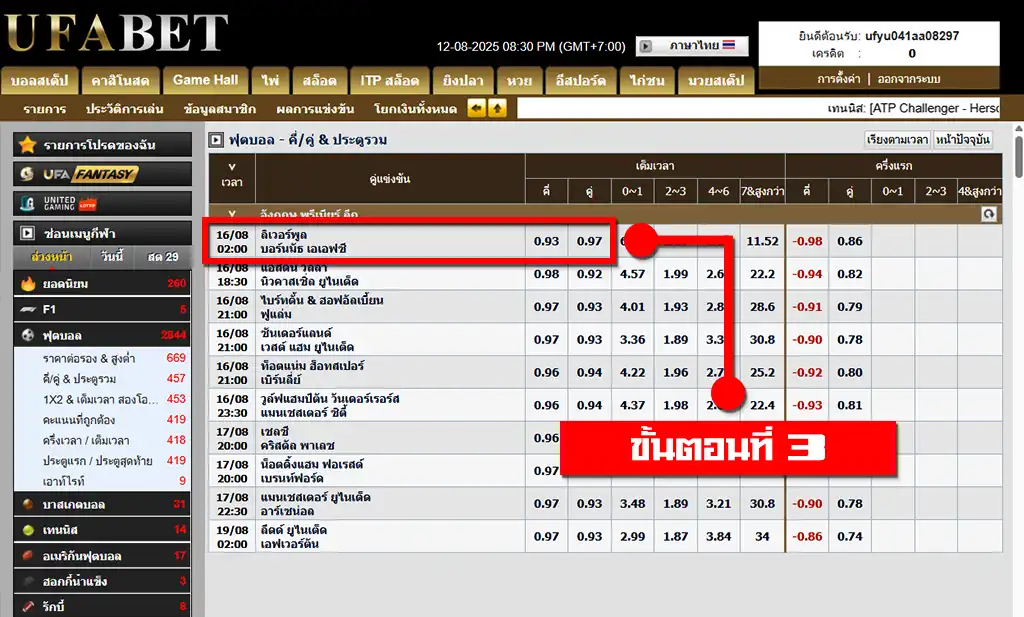Click the yellow left arrow icon

[477, 108]
